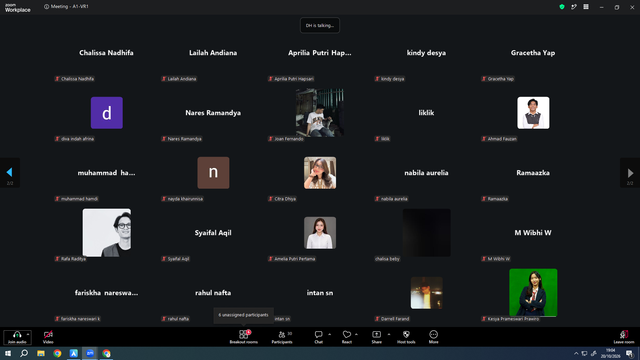Select Ahmad Fauzan's profile picture
This screenshot has width=640, height=360.
click(533, 113)
